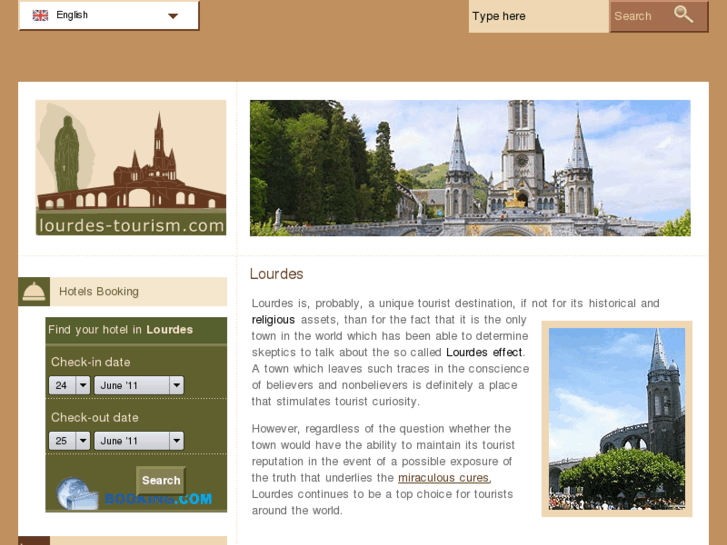Viewport: 727px width, 545px height.
Task: Open the 'miraculous cures' link
Action: tap(443, 478)
